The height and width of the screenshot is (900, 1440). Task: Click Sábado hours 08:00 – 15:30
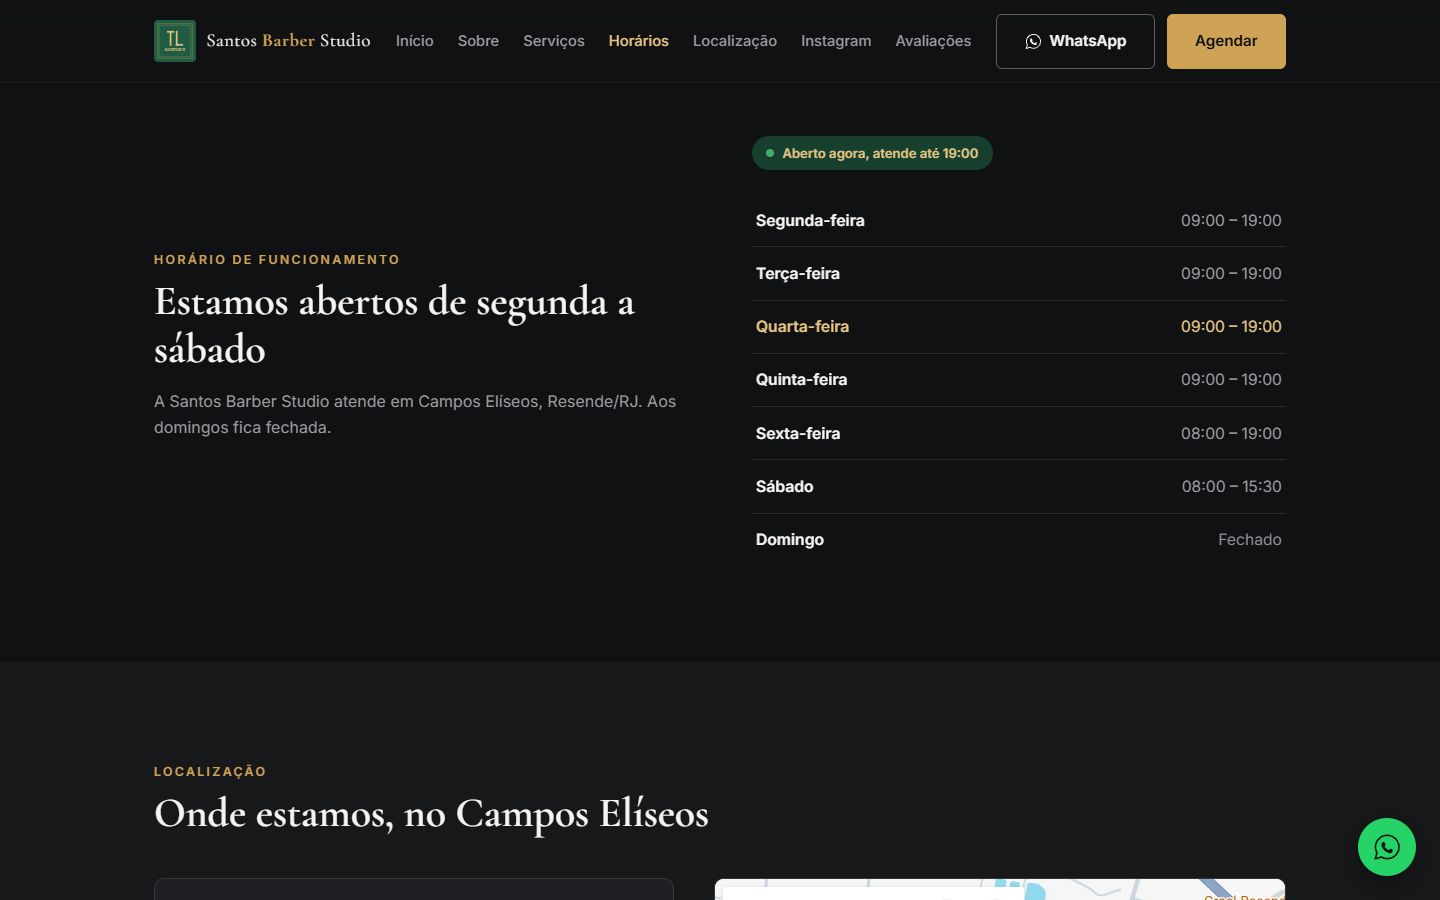pyautogui.click(x=1231, y=486)
